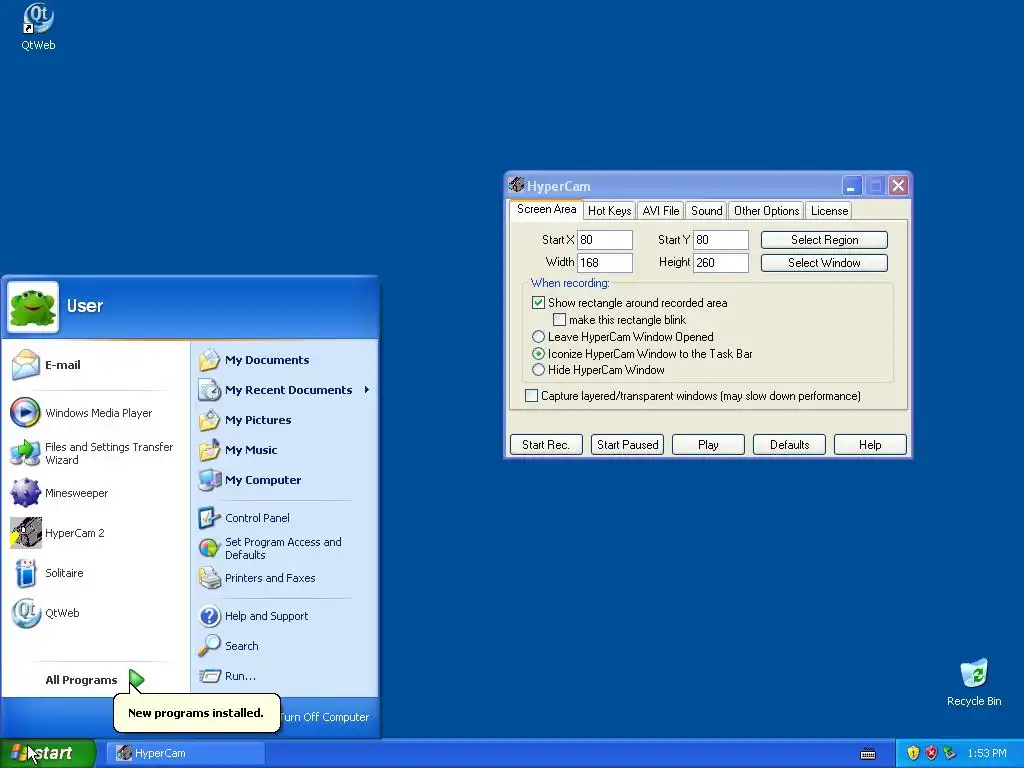Enable make this rectangle blink
The image size is (1024, 768).
tap(559, 319)
